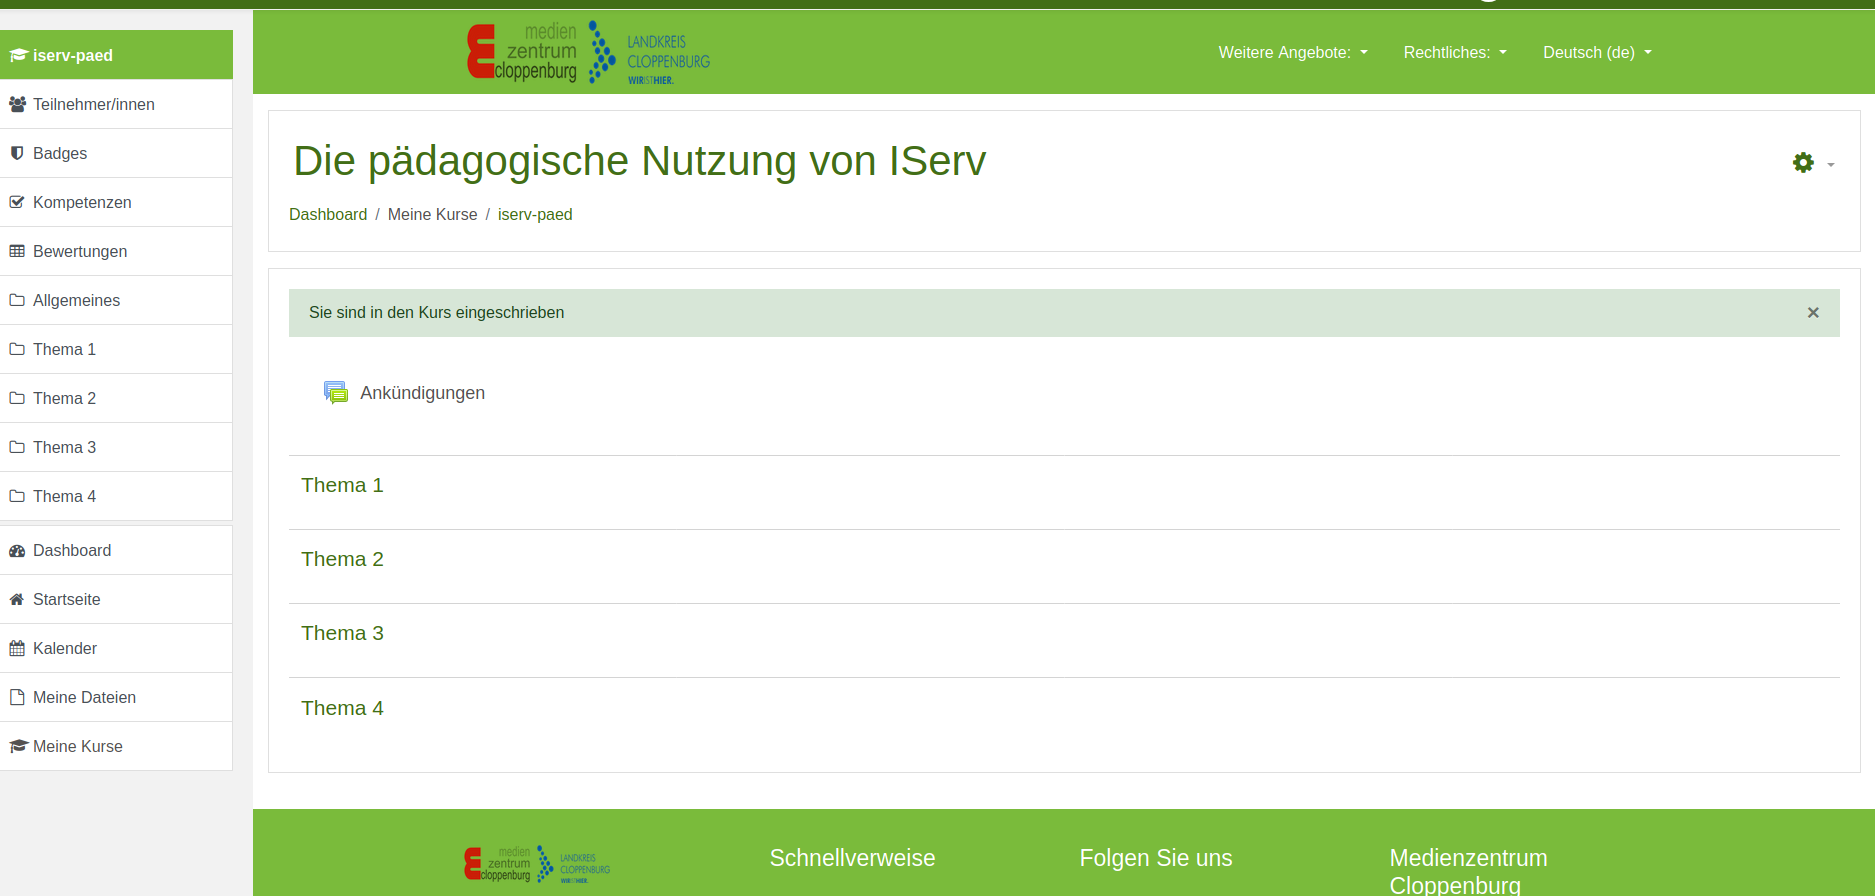Open the Rechtliches dropdown menu

click(1454, 52)
